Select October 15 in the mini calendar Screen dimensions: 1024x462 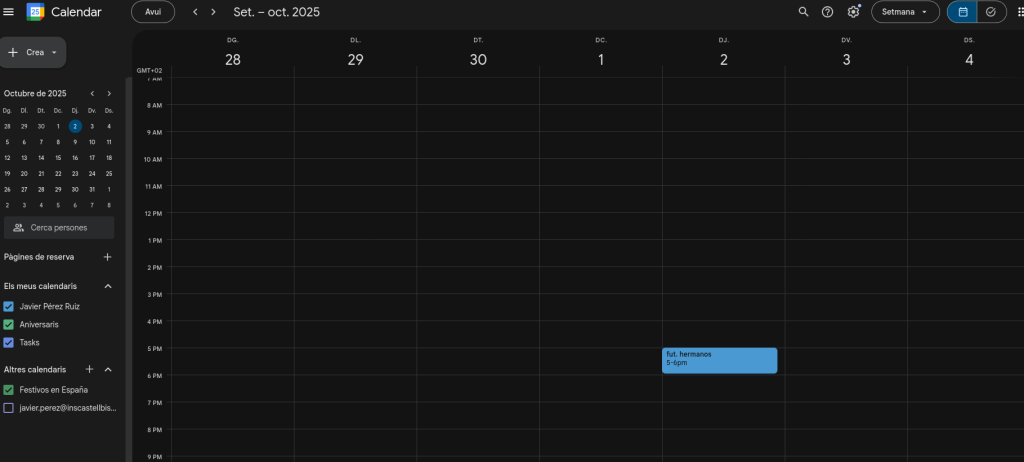tap(58, 157)
